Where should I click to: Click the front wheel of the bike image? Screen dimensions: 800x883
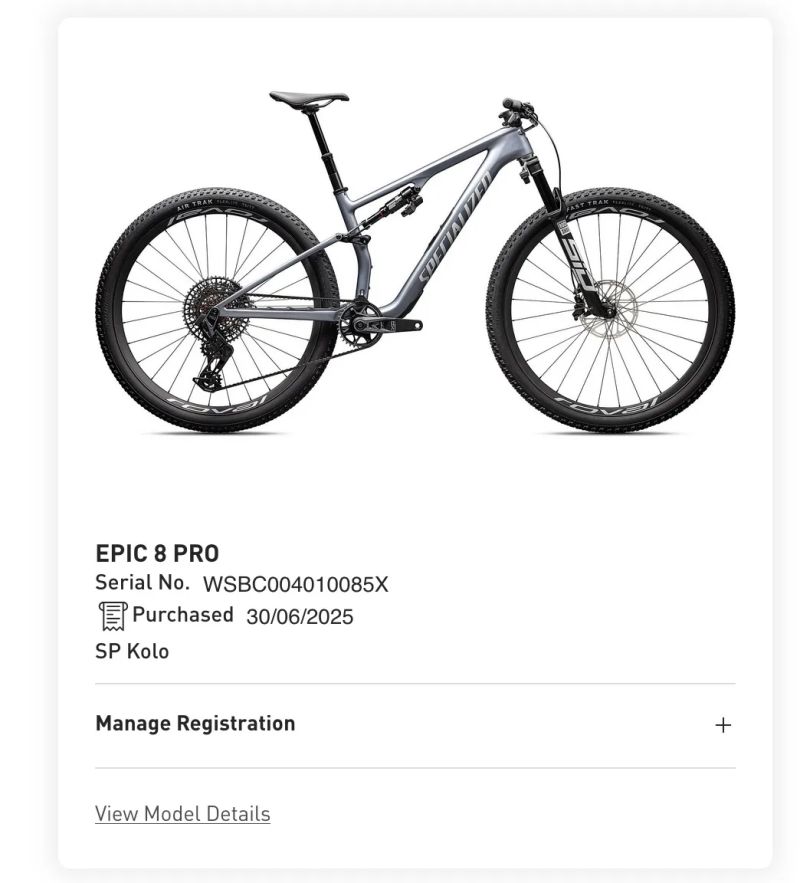[600, 310]
